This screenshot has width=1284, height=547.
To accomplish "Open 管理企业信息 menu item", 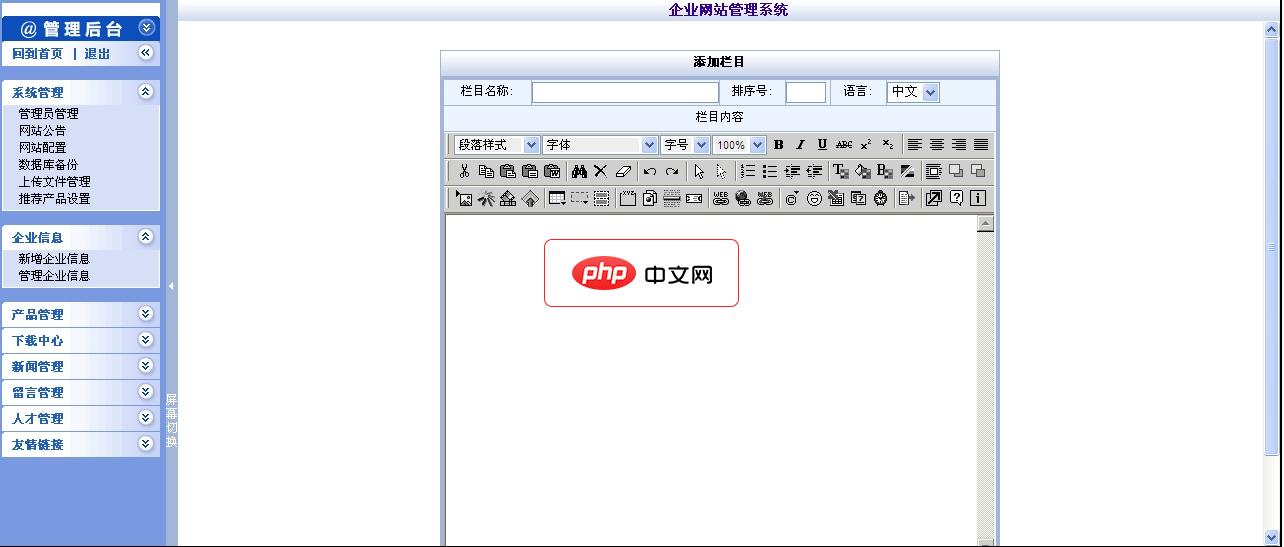I will click(x=54, y=276).
